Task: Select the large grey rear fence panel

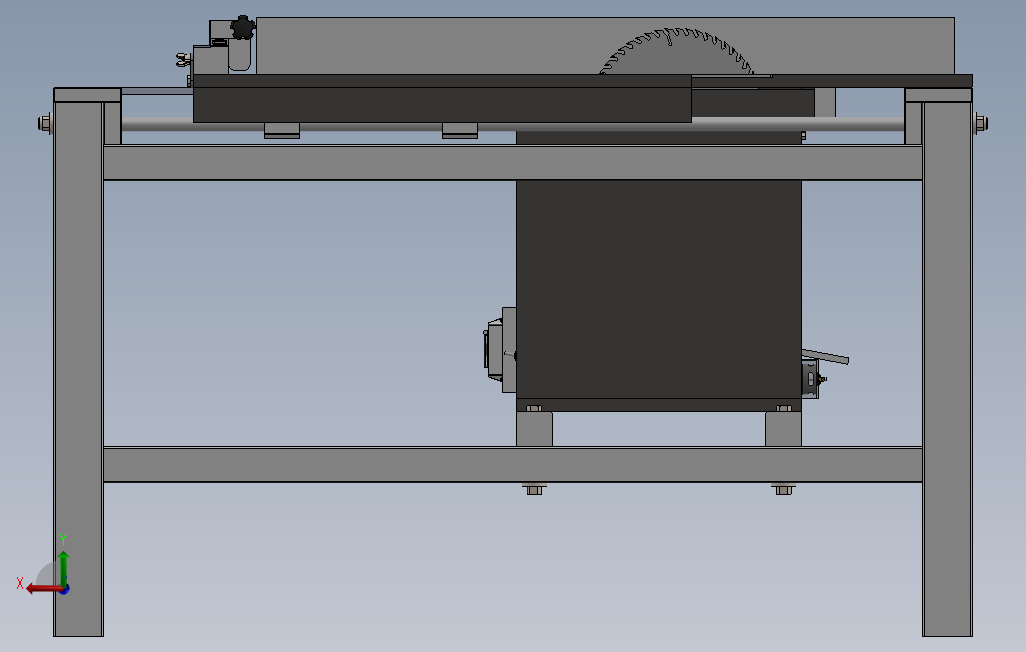Action: point(605,46)
